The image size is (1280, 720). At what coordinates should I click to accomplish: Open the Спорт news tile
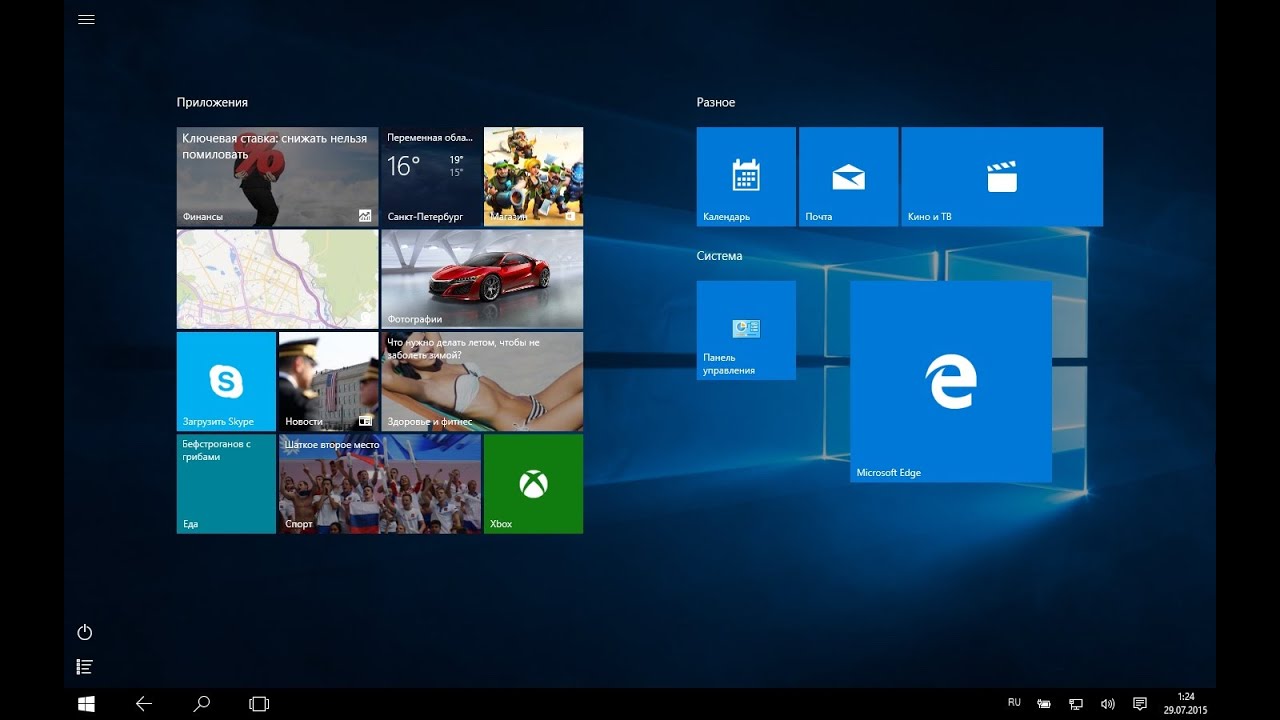pyautogui.click(x=379, y=483)
